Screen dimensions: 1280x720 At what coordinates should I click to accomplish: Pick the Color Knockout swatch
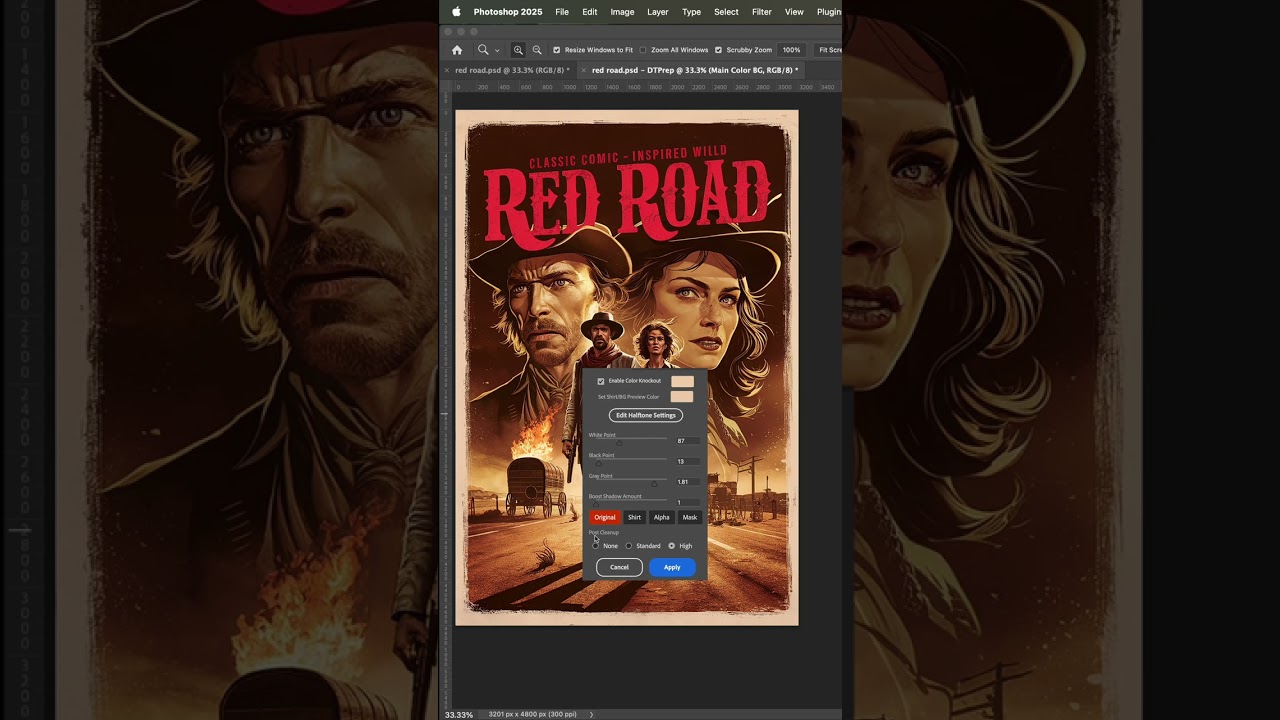pyautogui.click(x=682, y=381)
